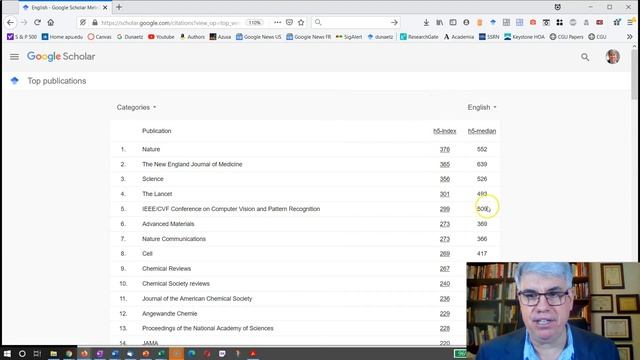
Task: Open the Google Scholar hamburger menu
Action: pyautogui.click(x=14, y=57)
